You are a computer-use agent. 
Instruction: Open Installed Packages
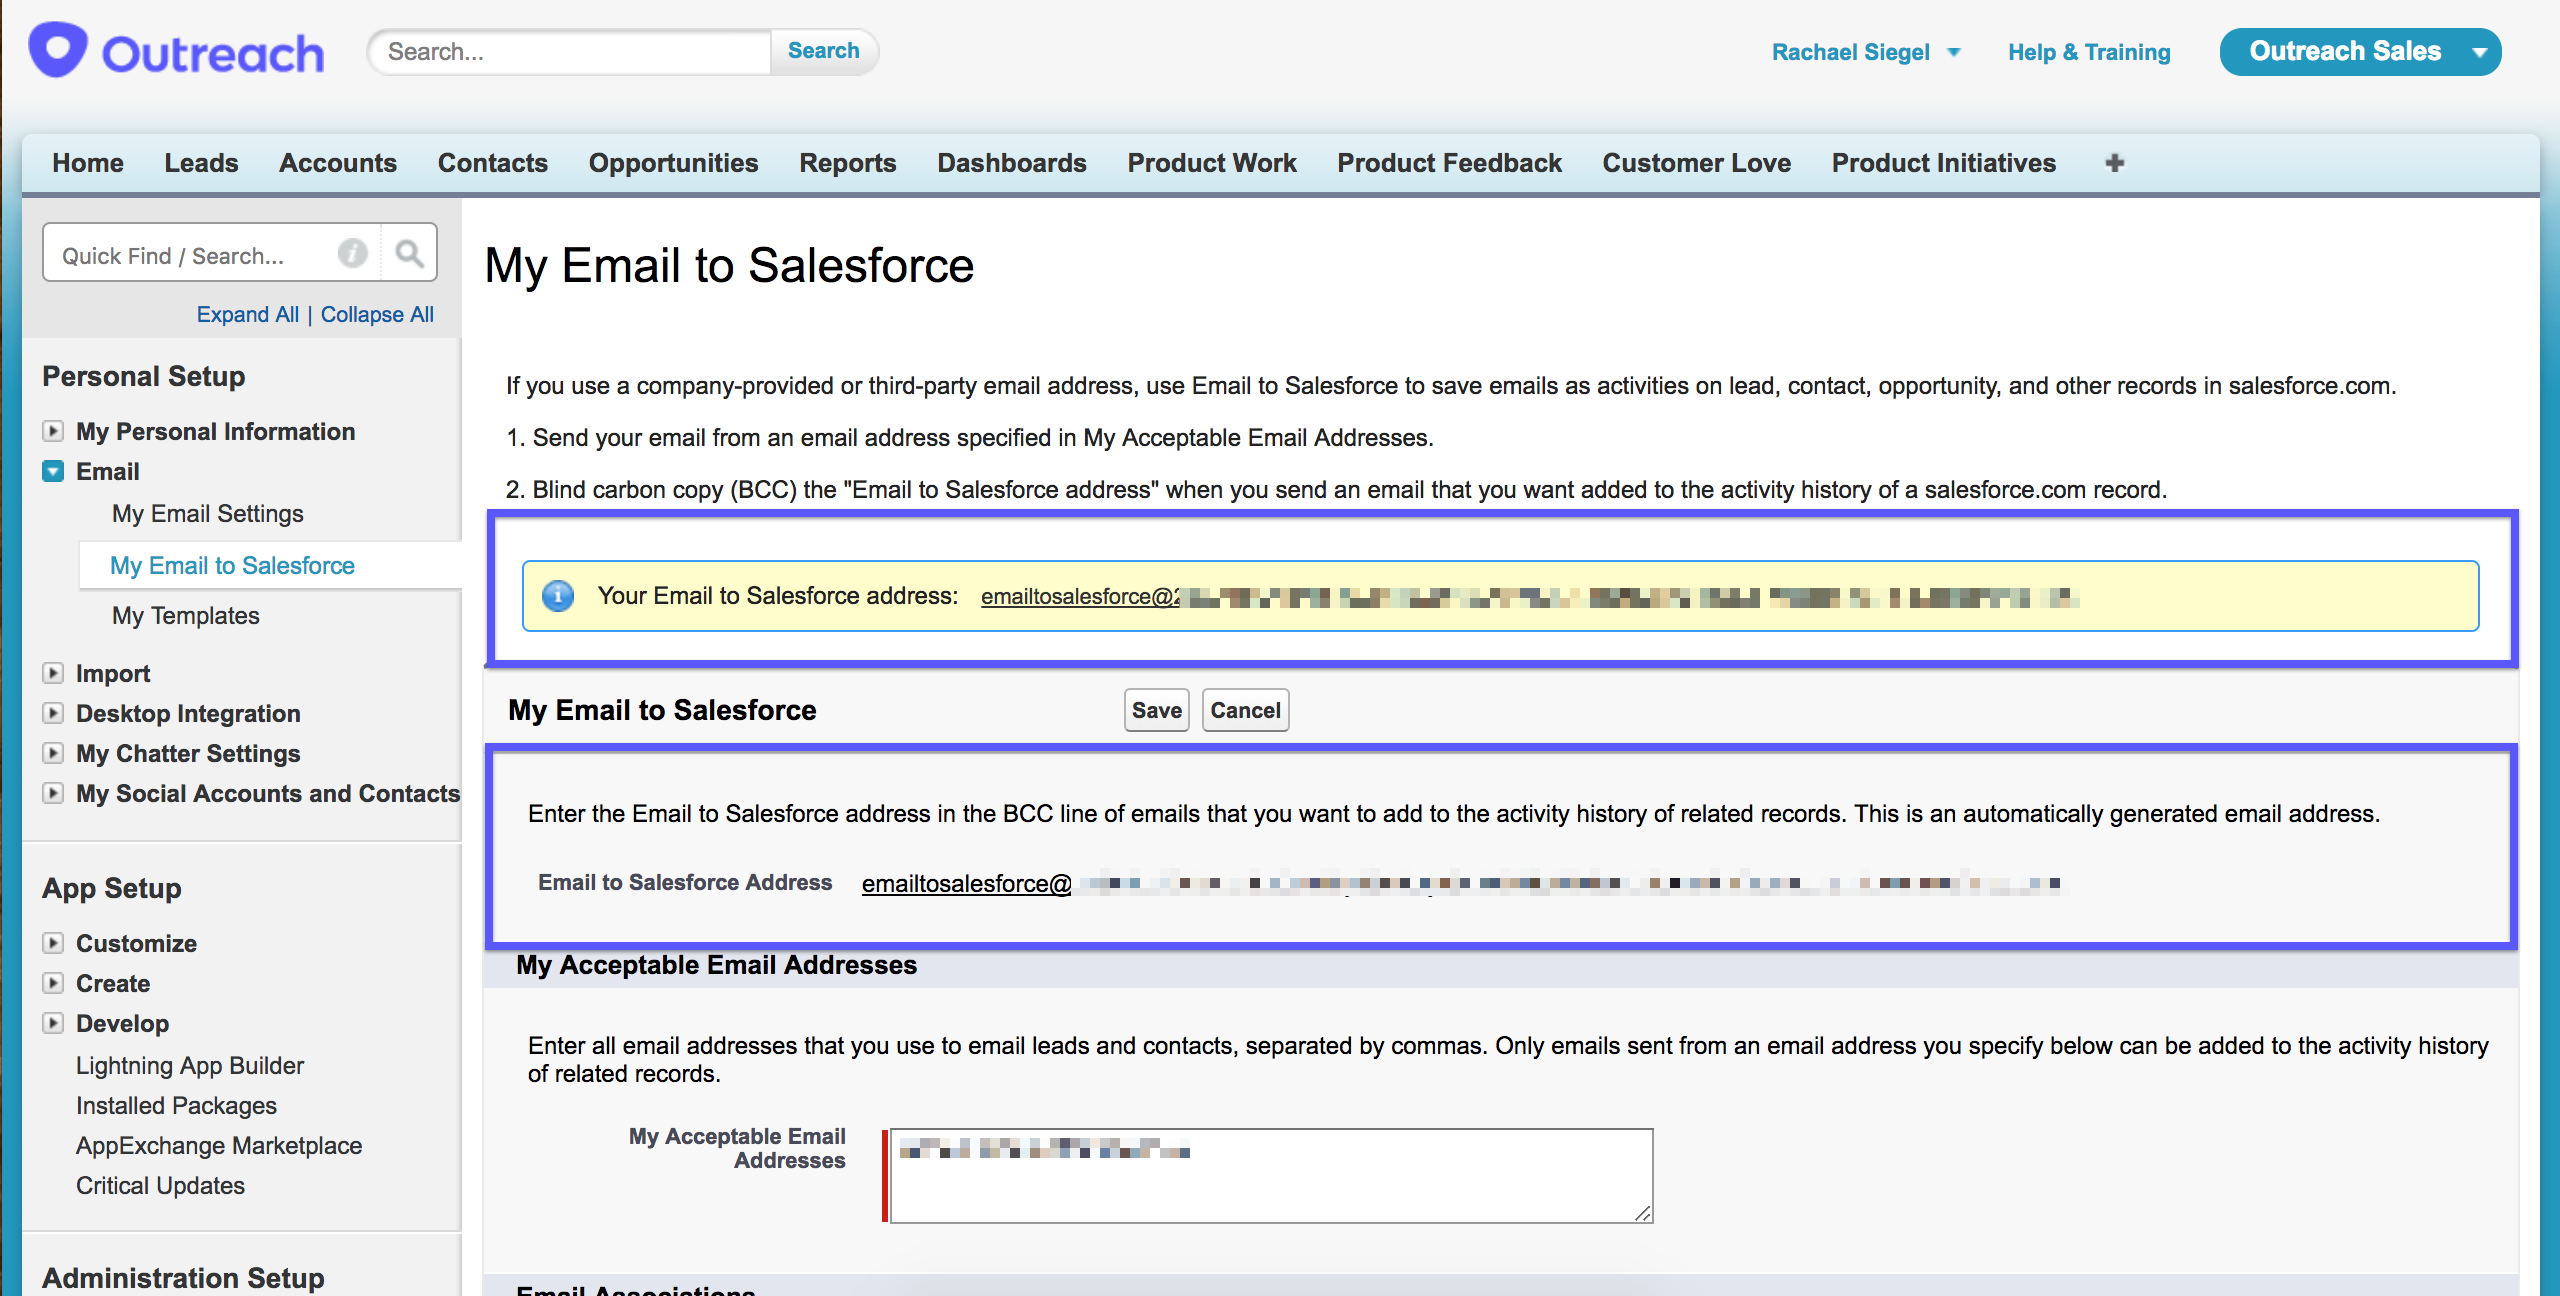coord(176,1105)
